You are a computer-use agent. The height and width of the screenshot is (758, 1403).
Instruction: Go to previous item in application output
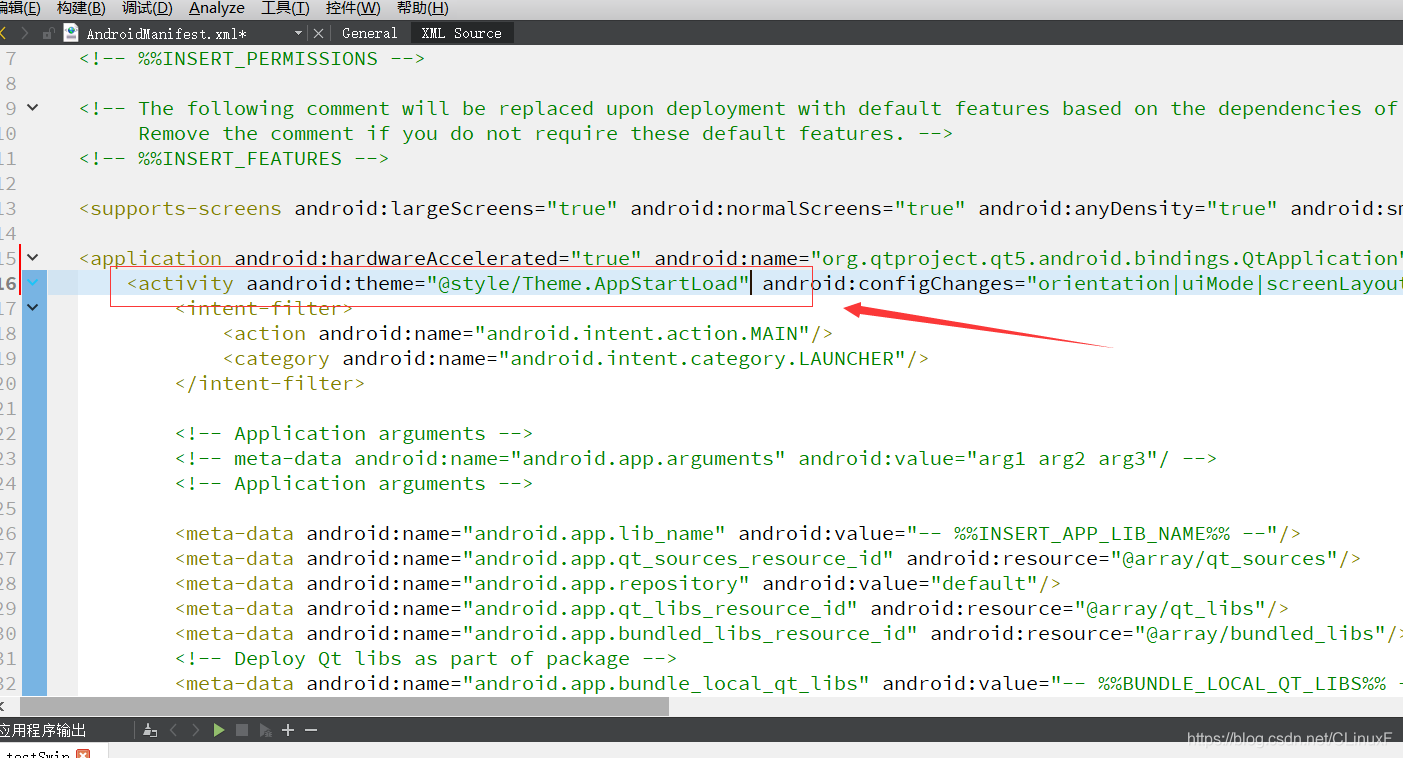[173, 730]
